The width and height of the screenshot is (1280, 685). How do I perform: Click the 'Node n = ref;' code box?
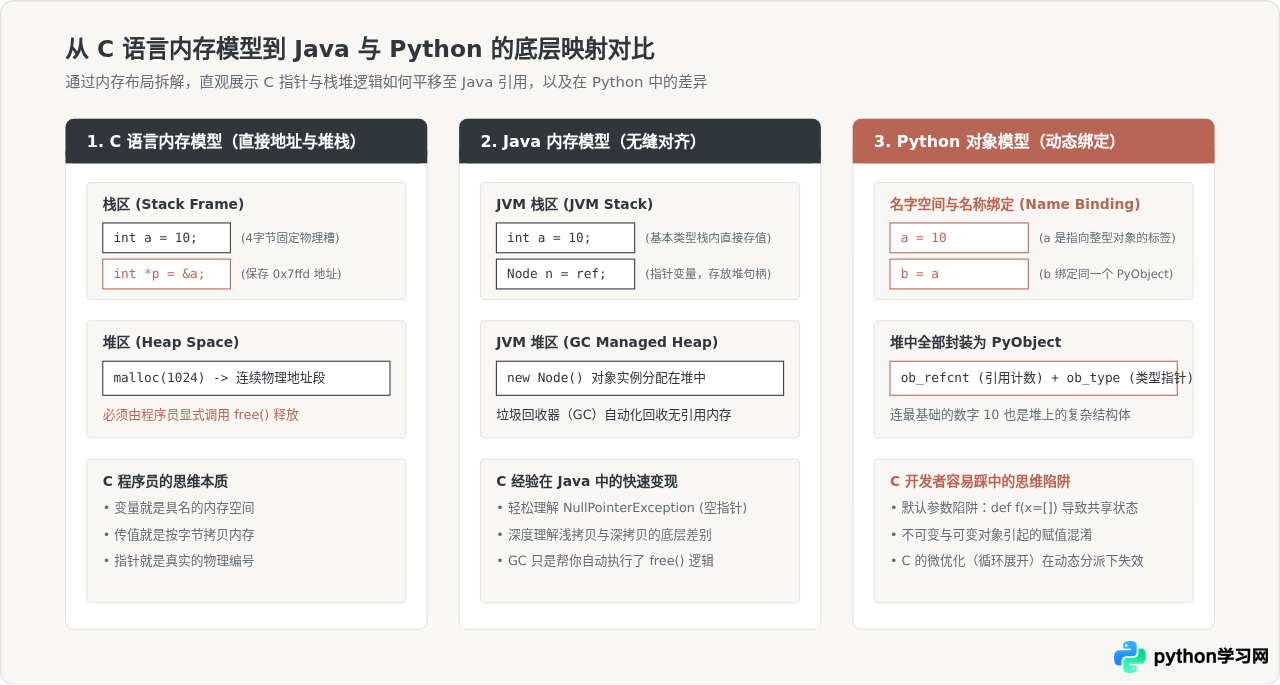tap(565, 274)
